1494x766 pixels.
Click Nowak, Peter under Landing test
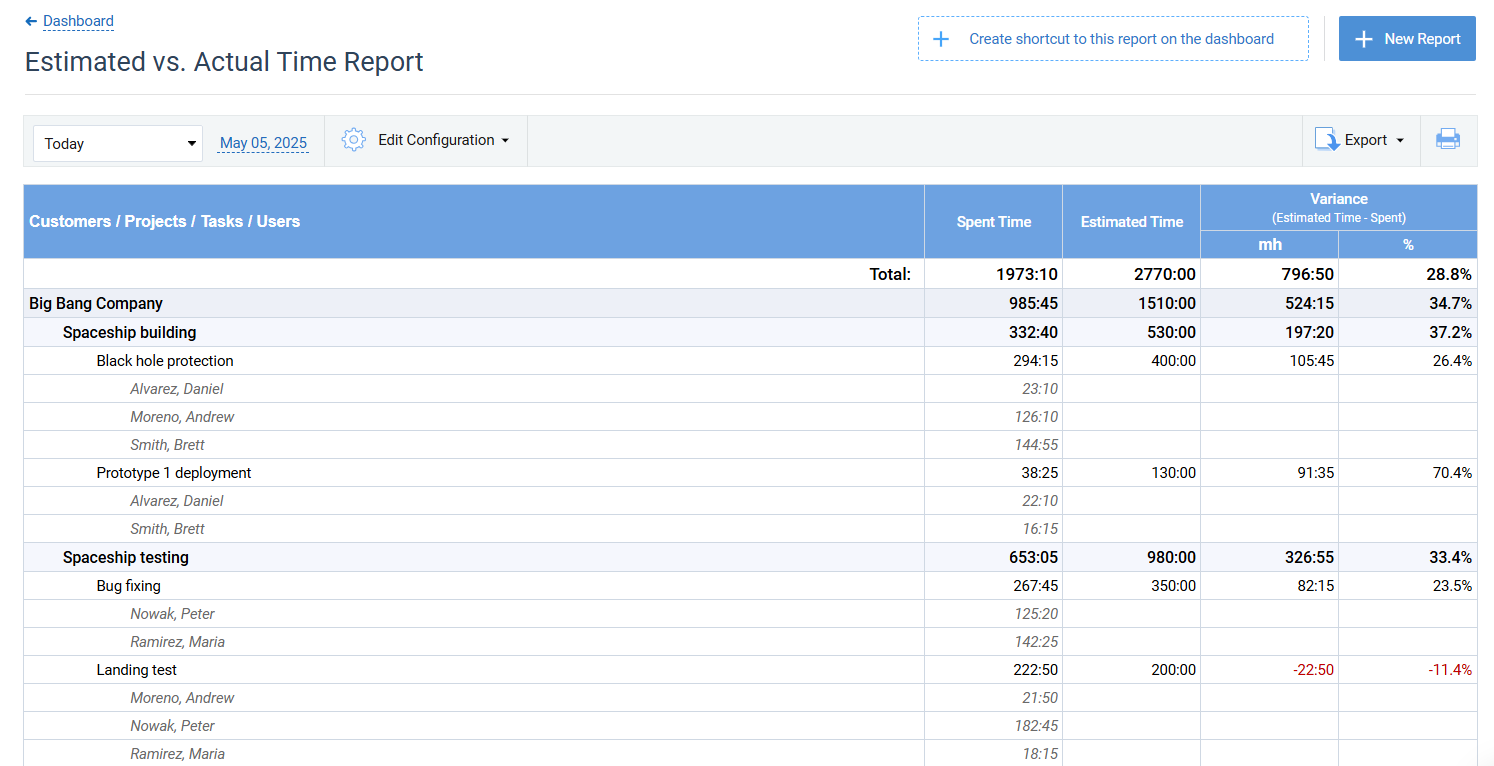(x=172, y=726)
